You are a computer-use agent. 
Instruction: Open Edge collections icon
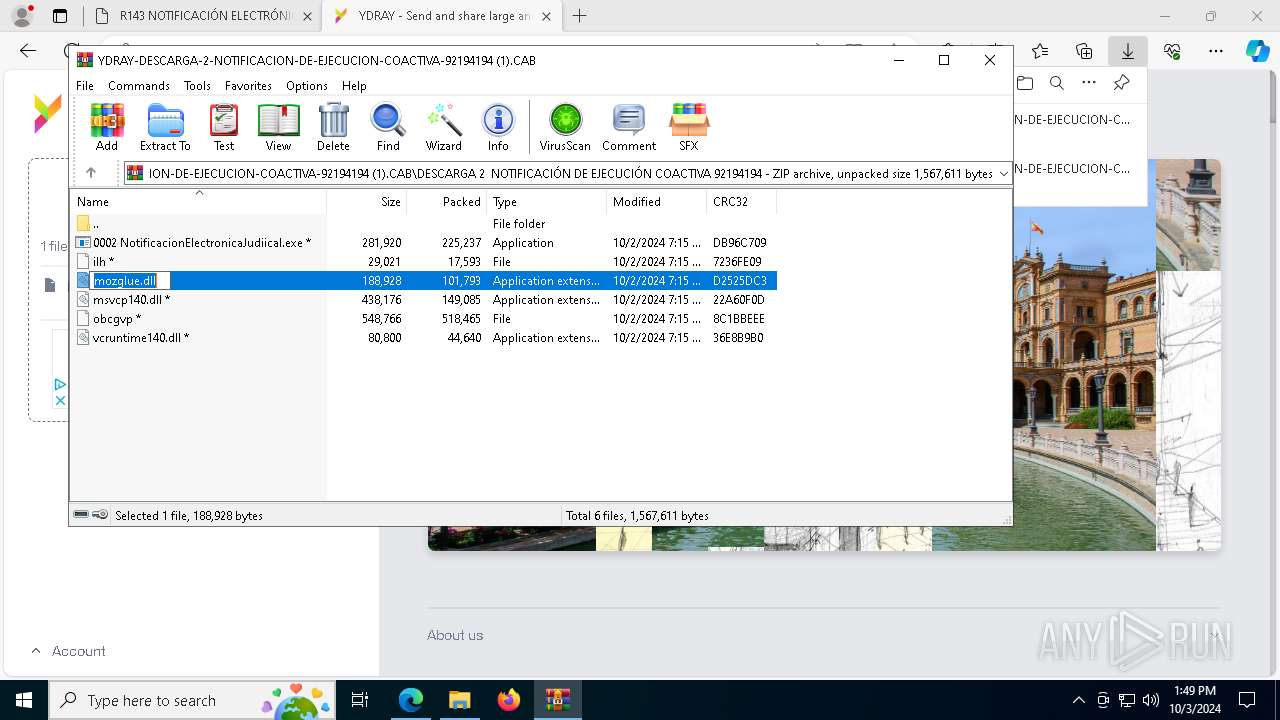[1084, 51]
